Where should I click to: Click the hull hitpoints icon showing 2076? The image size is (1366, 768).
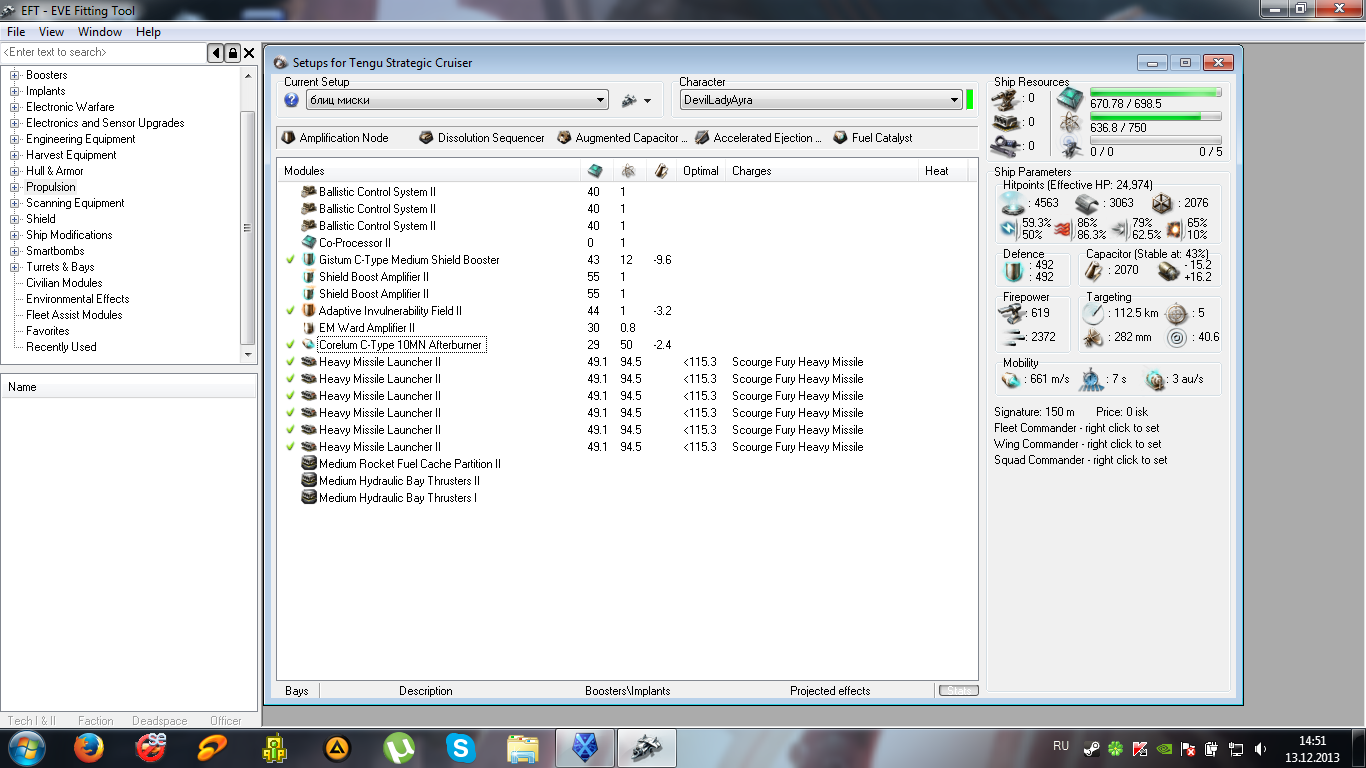pos(1162,203)
